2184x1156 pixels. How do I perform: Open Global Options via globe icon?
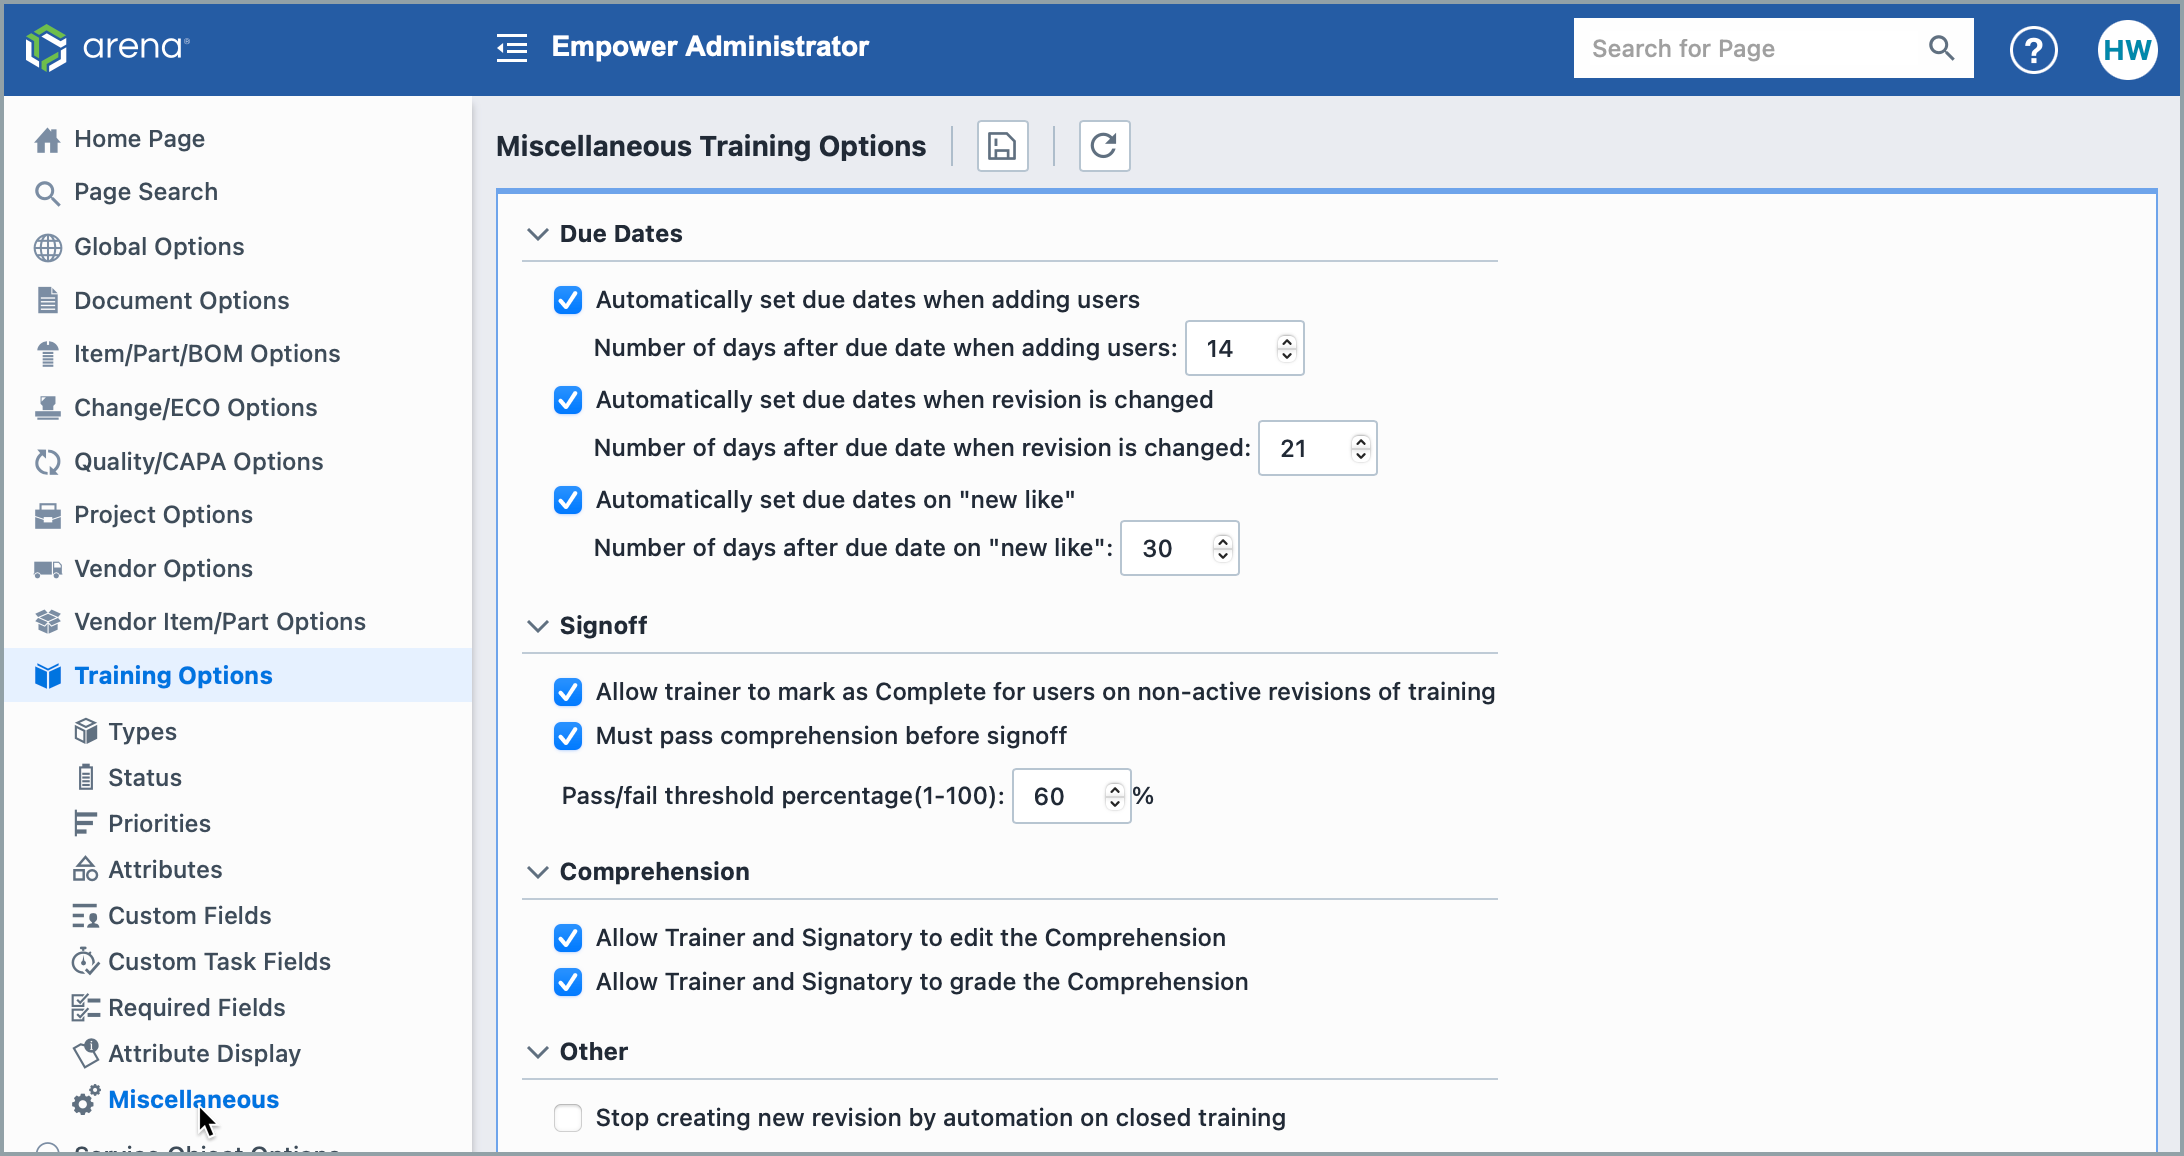tap(47, 247)
